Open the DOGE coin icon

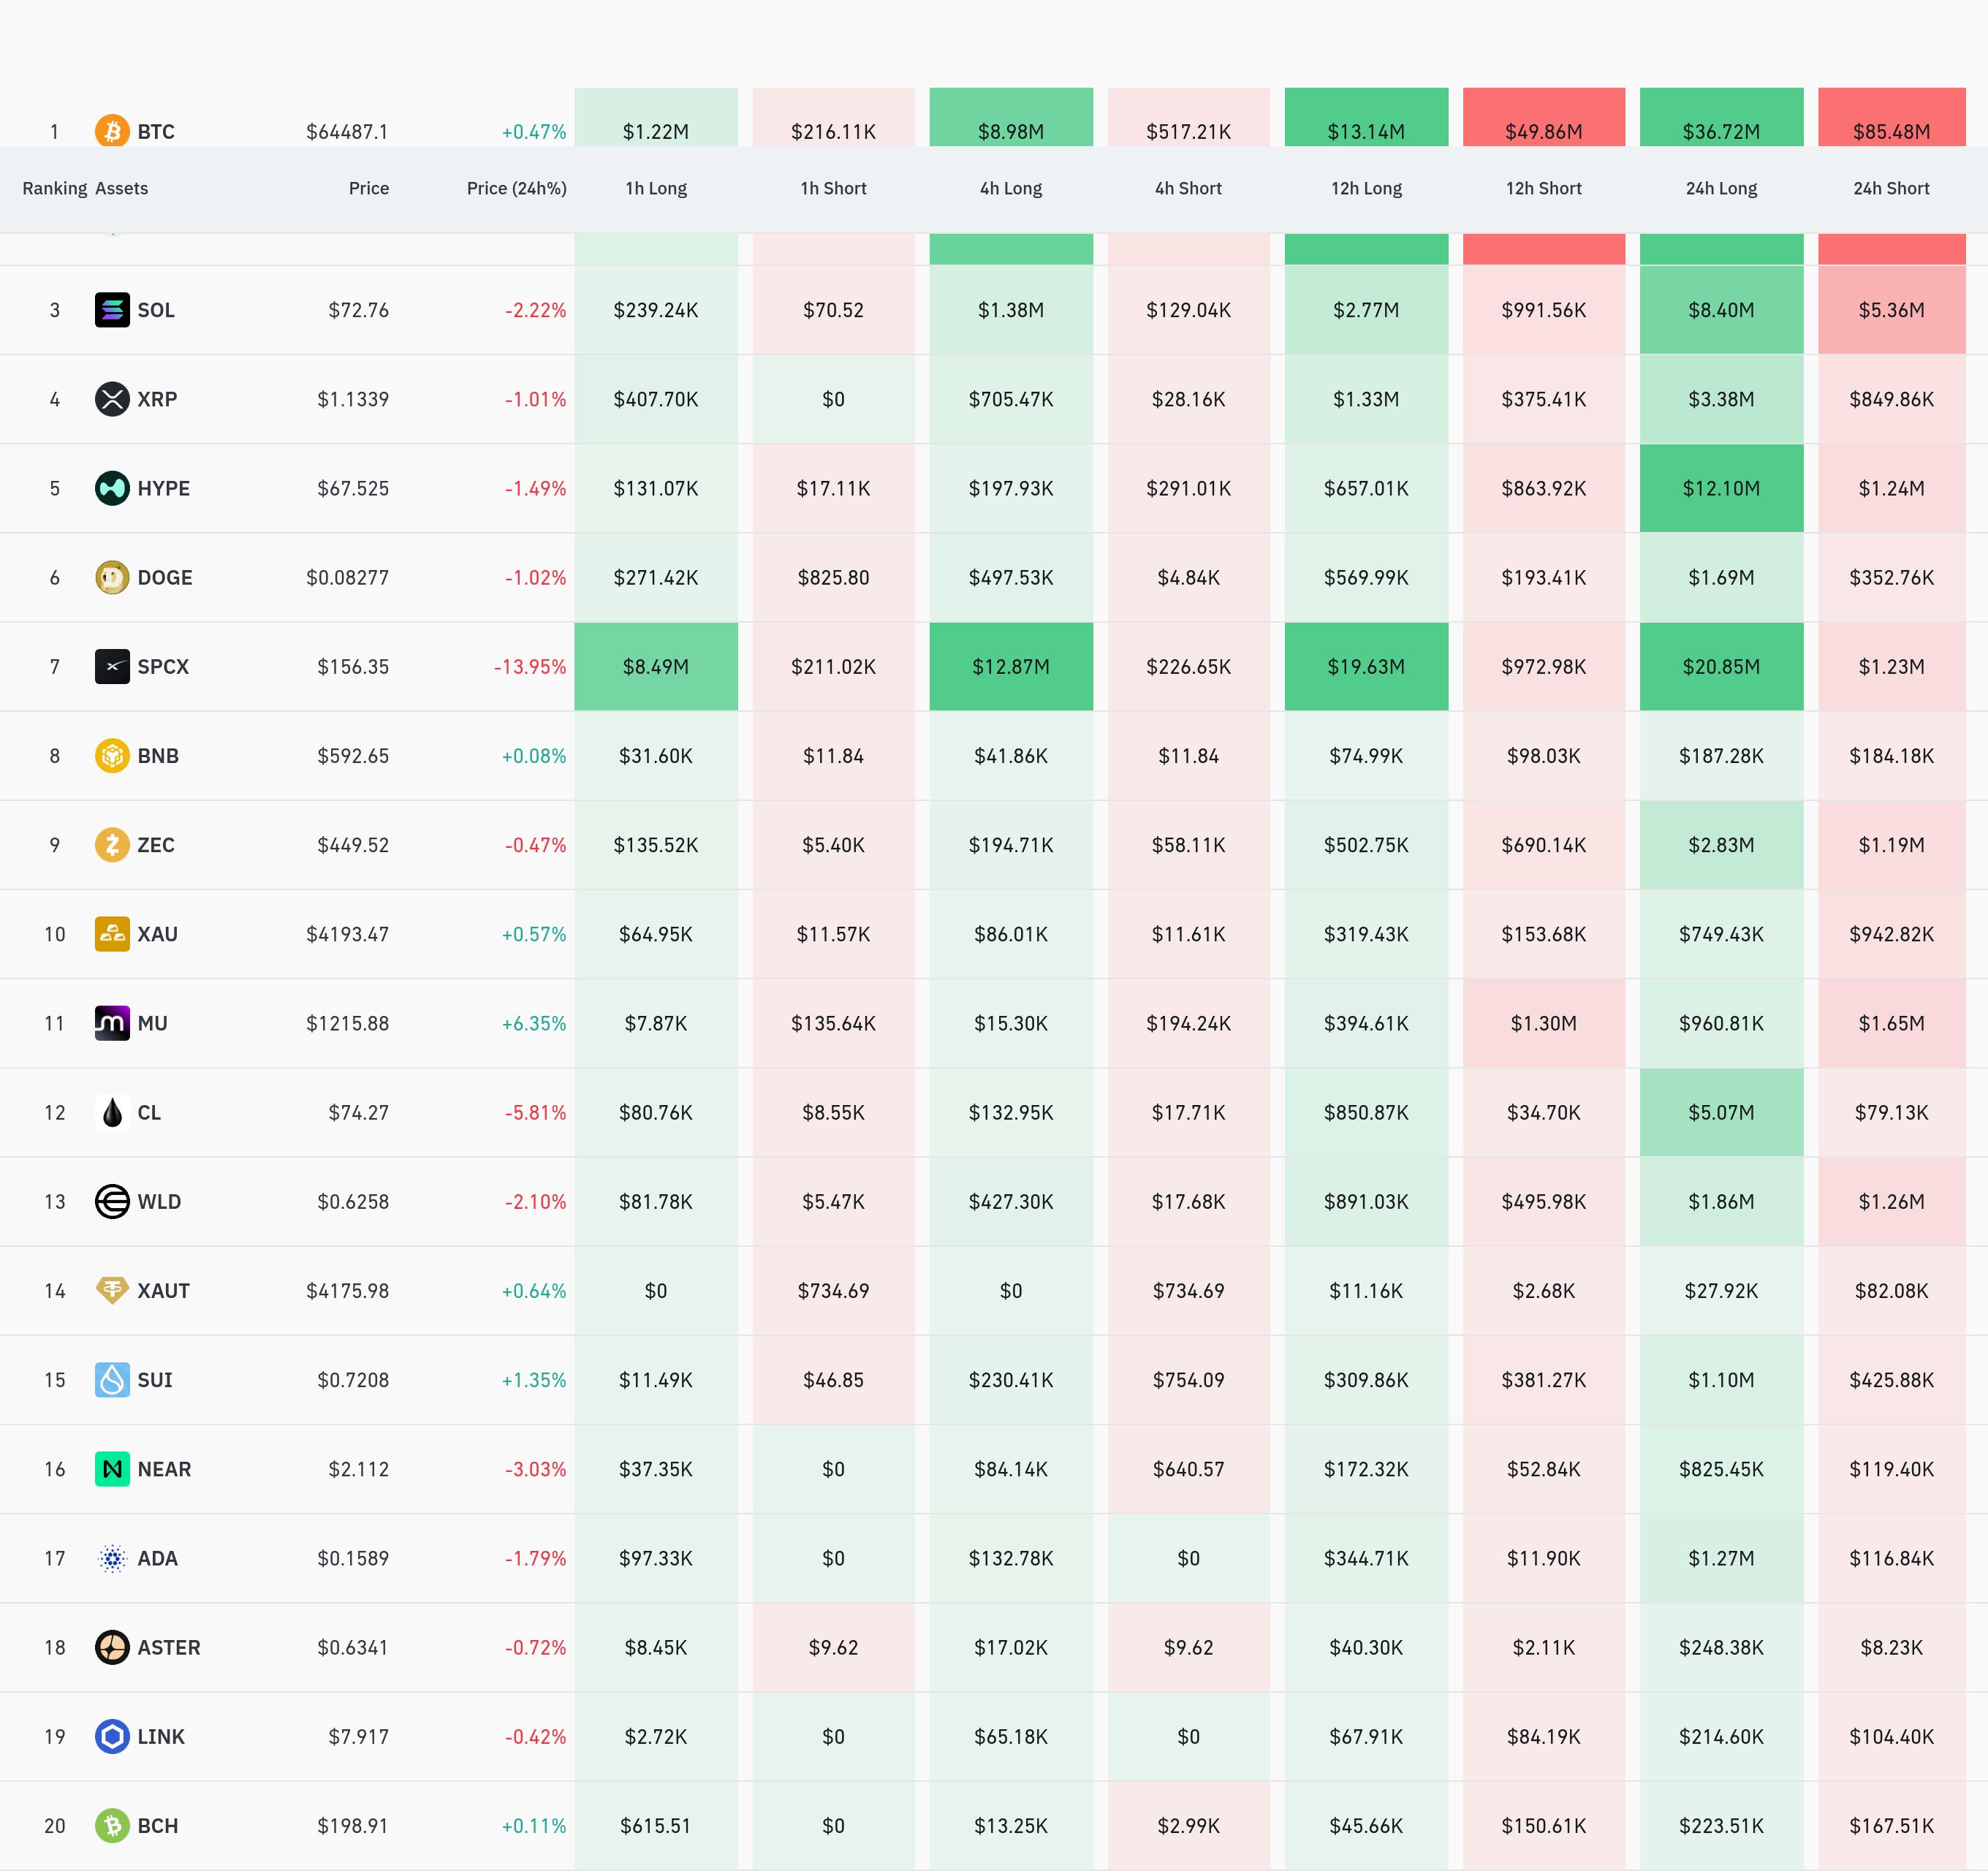pyautogui.click(x=112, y=577)
